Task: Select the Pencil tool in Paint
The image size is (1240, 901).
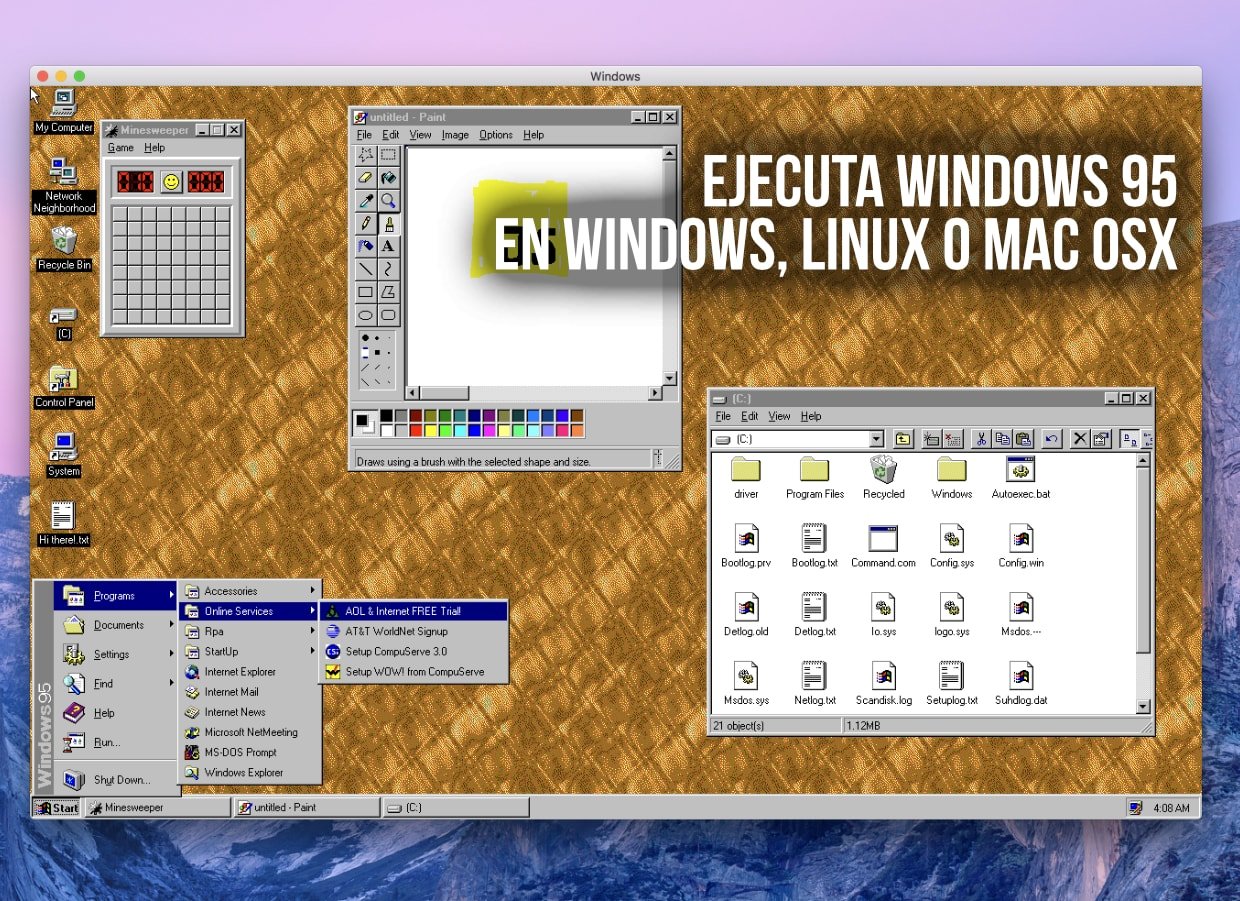Action: (366, 224)
